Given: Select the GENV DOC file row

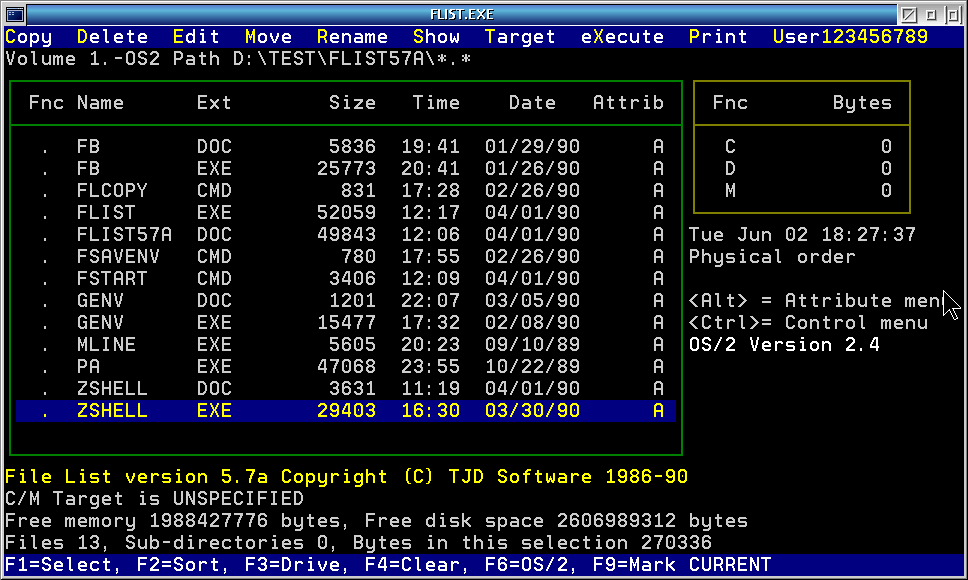Looking at the screenshot, I should (346, 301).
